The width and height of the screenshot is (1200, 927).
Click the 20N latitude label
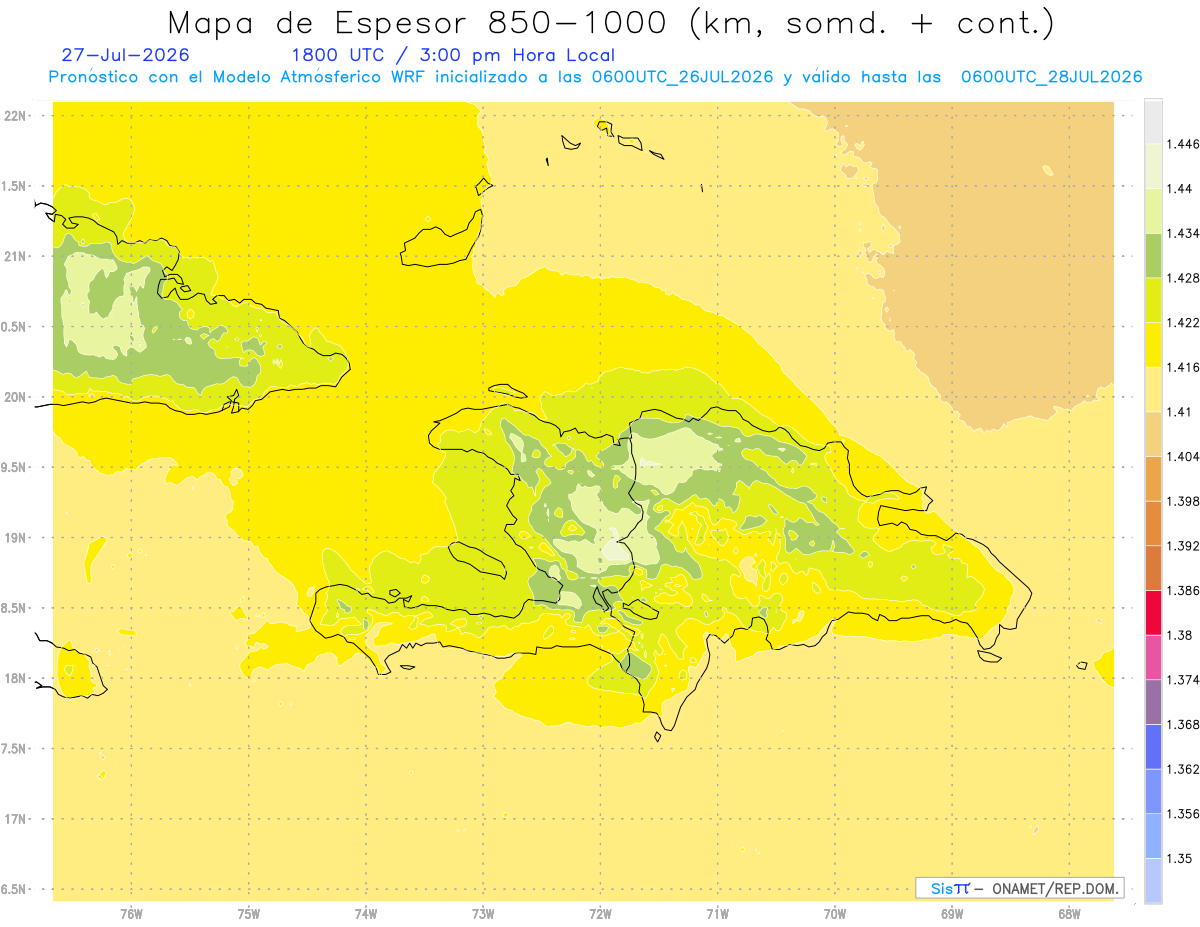click(16, 397)
